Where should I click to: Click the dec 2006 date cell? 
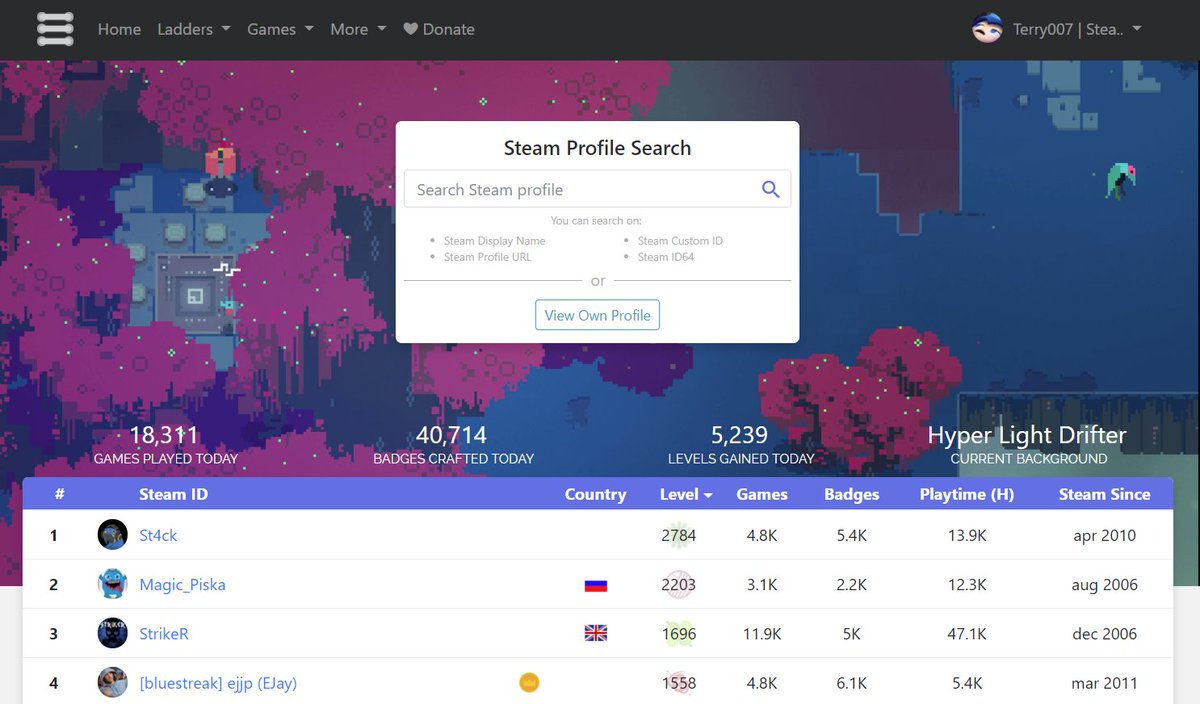pos(1105,633)
